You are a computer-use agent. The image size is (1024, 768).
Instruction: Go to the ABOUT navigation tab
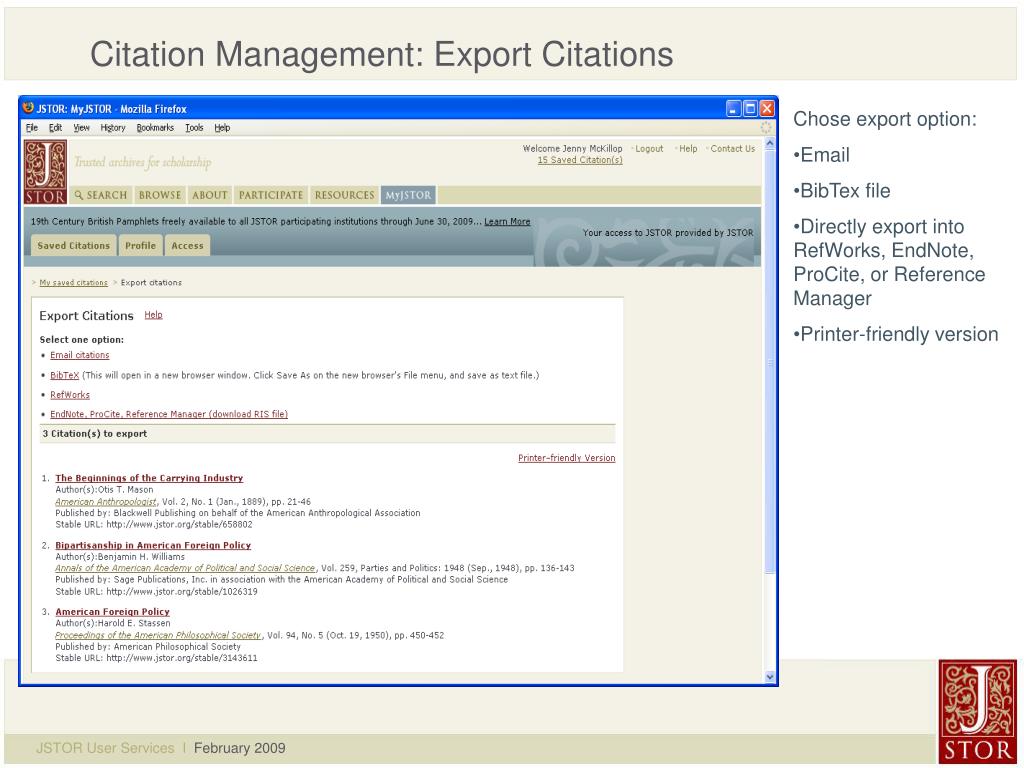click(210, 195)
